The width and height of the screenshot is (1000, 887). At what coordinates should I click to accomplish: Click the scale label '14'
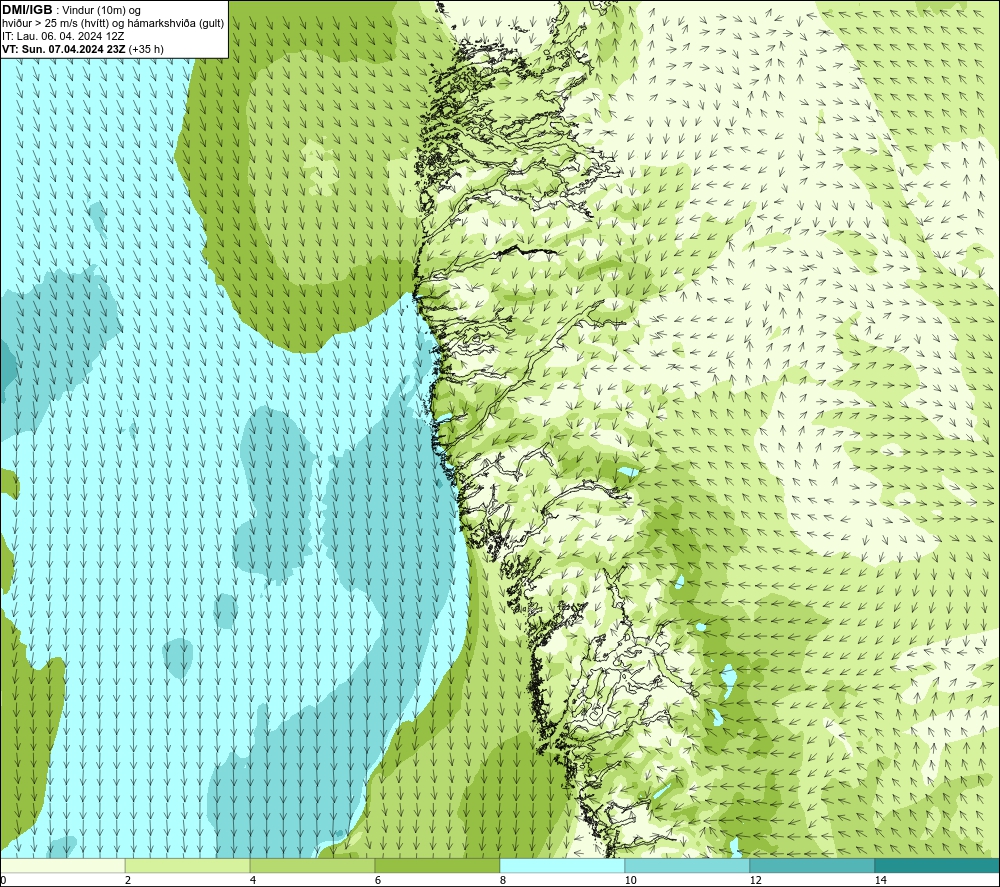point(880,881)
